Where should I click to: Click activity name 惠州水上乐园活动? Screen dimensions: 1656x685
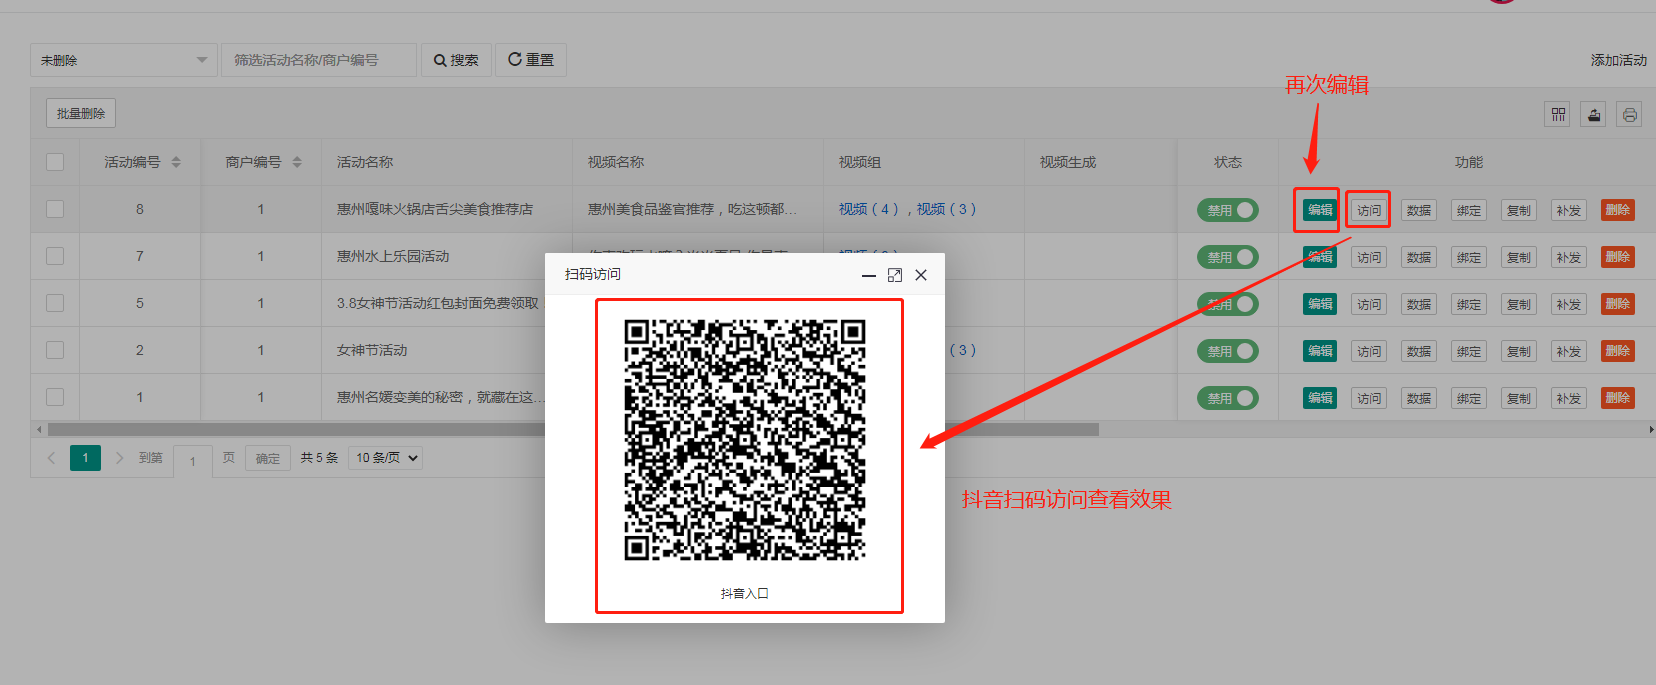[393, 256]
